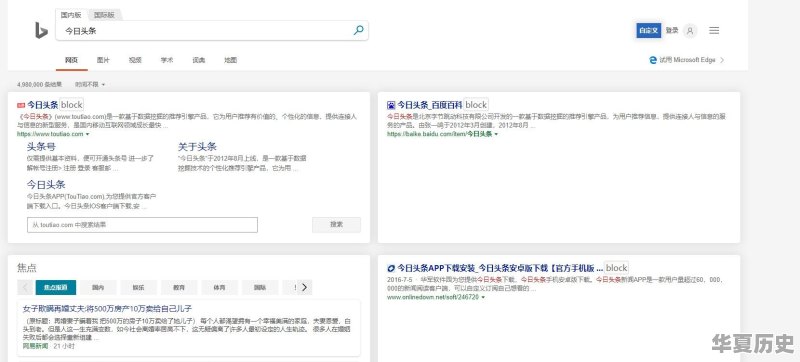Image resolution: width=800 pixels, height=362 pixels.
Task: Switch to the 国内版 tab
Action: pyautogui.click(x=71, y=15)
